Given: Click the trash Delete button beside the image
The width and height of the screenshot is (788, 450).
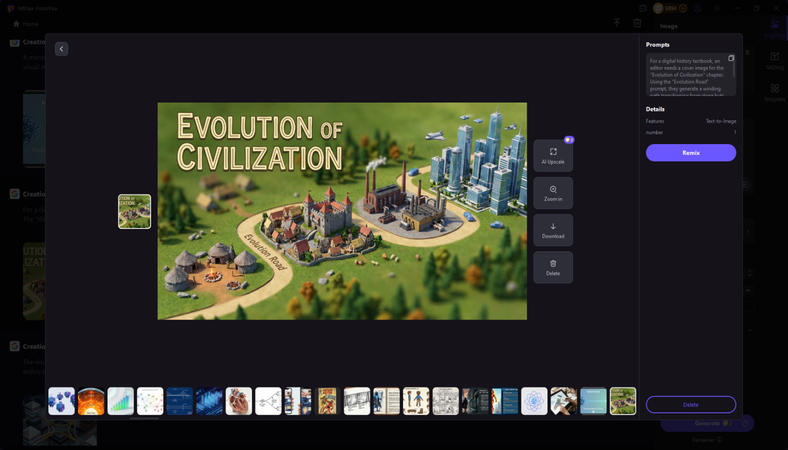Looking at the screenshot, I should point(553,267).
